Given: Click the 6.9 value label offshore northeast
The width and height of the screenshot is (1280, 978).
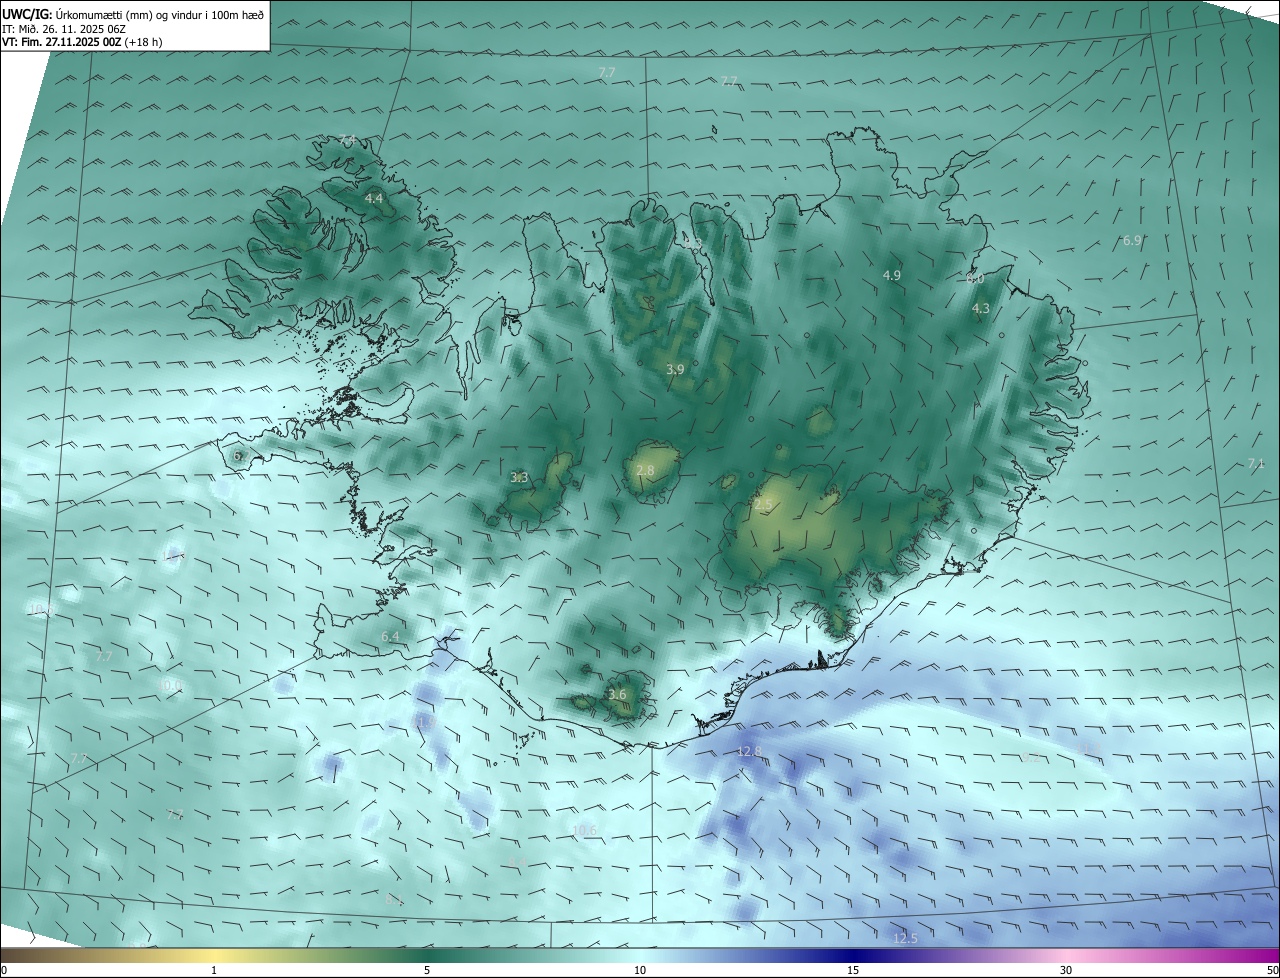Looking at the screenshot, I should coord(1132,240).
